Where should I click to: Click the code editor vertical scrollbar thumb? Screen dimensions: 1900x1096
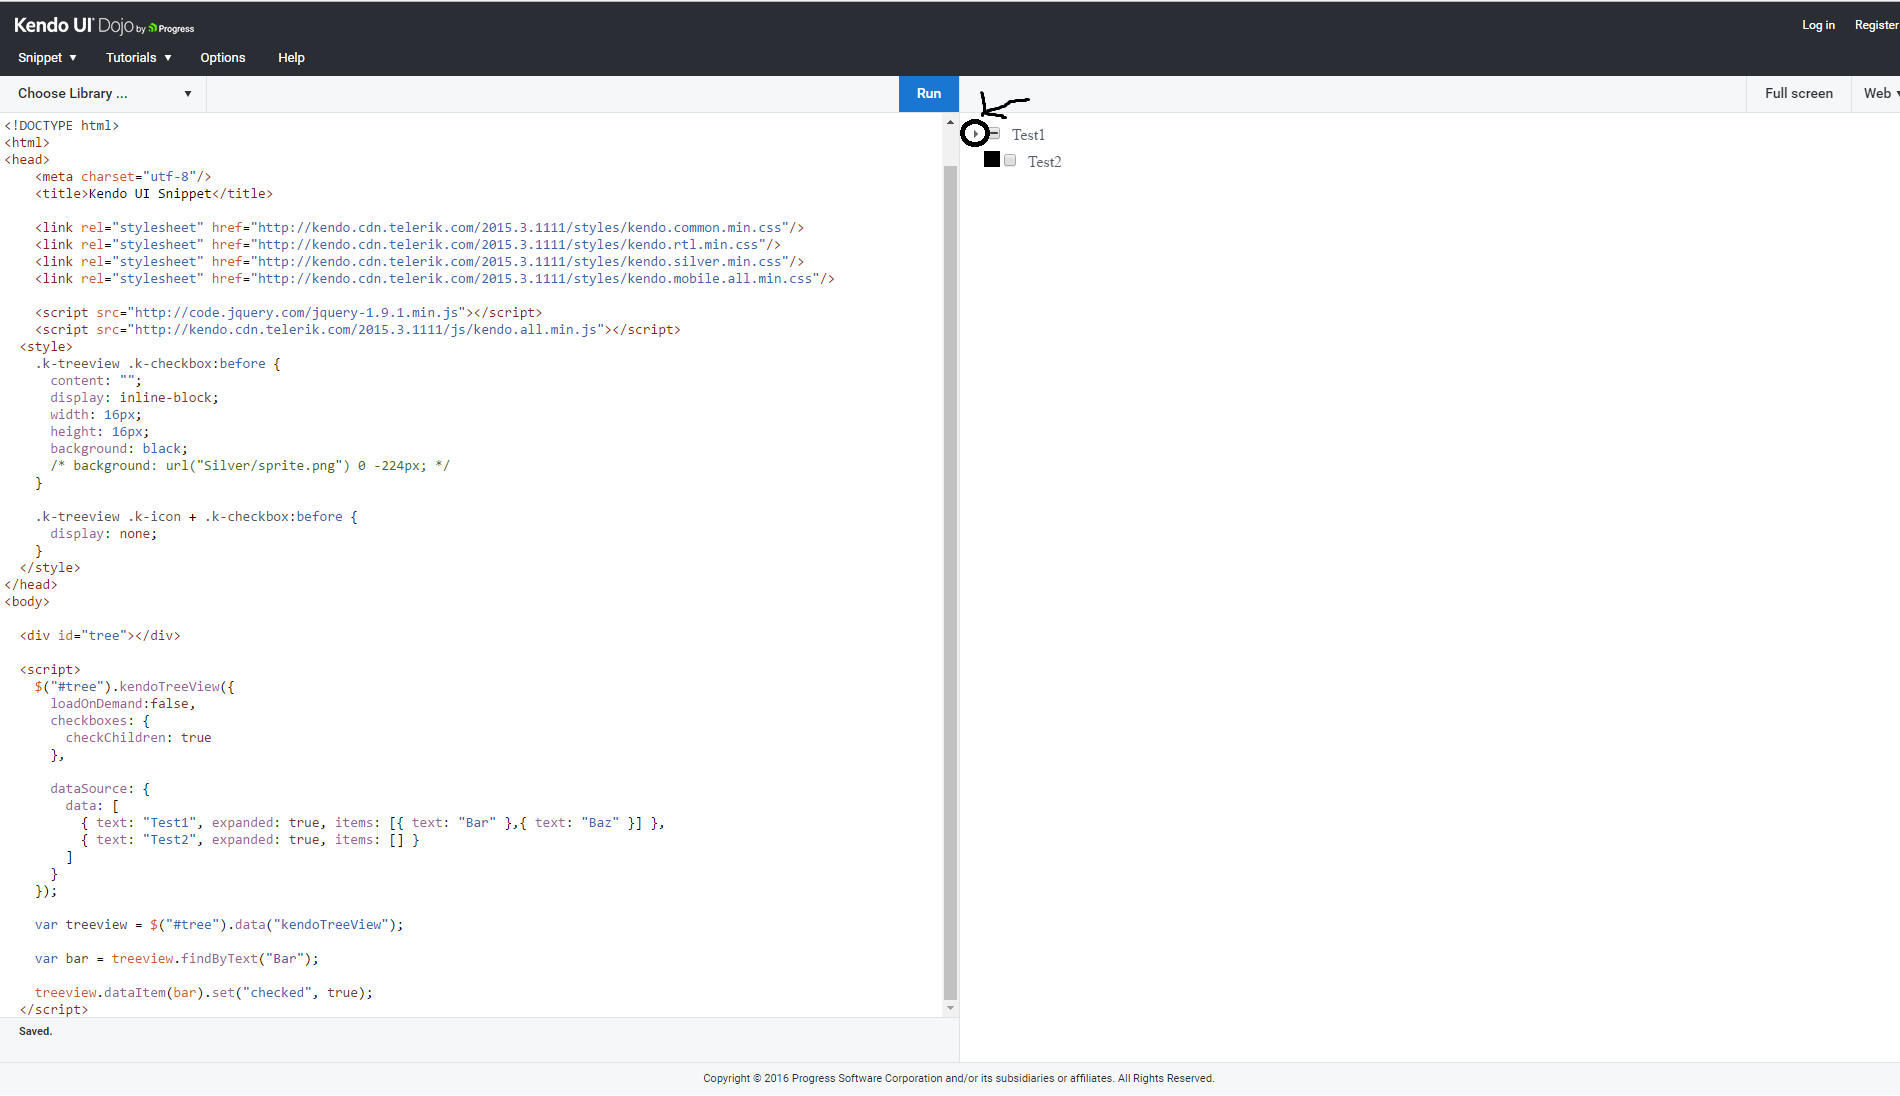click(950, 582)
